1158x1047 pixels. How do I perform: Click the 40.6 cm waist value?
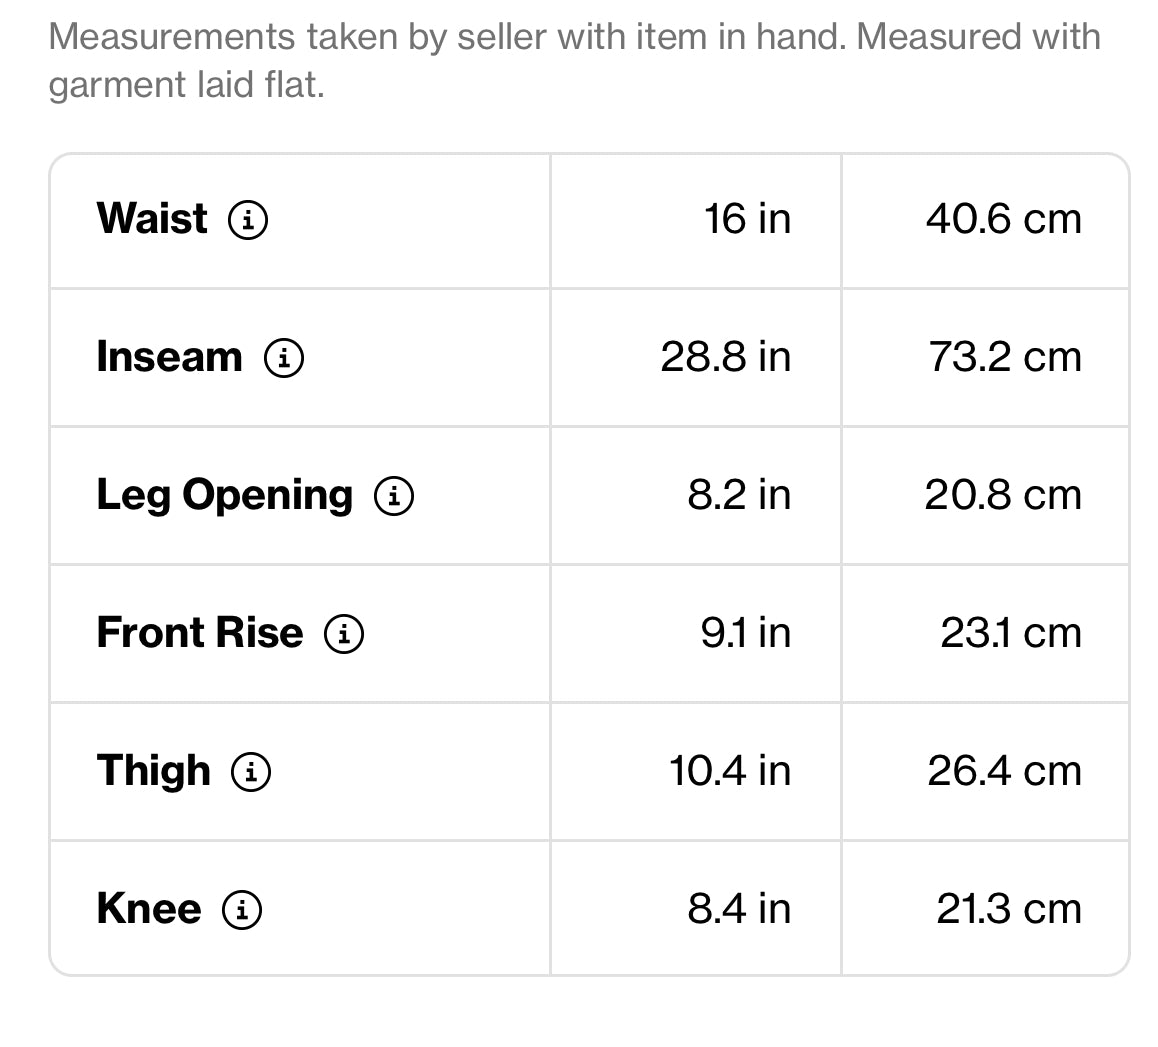(x=1003, y=219)
